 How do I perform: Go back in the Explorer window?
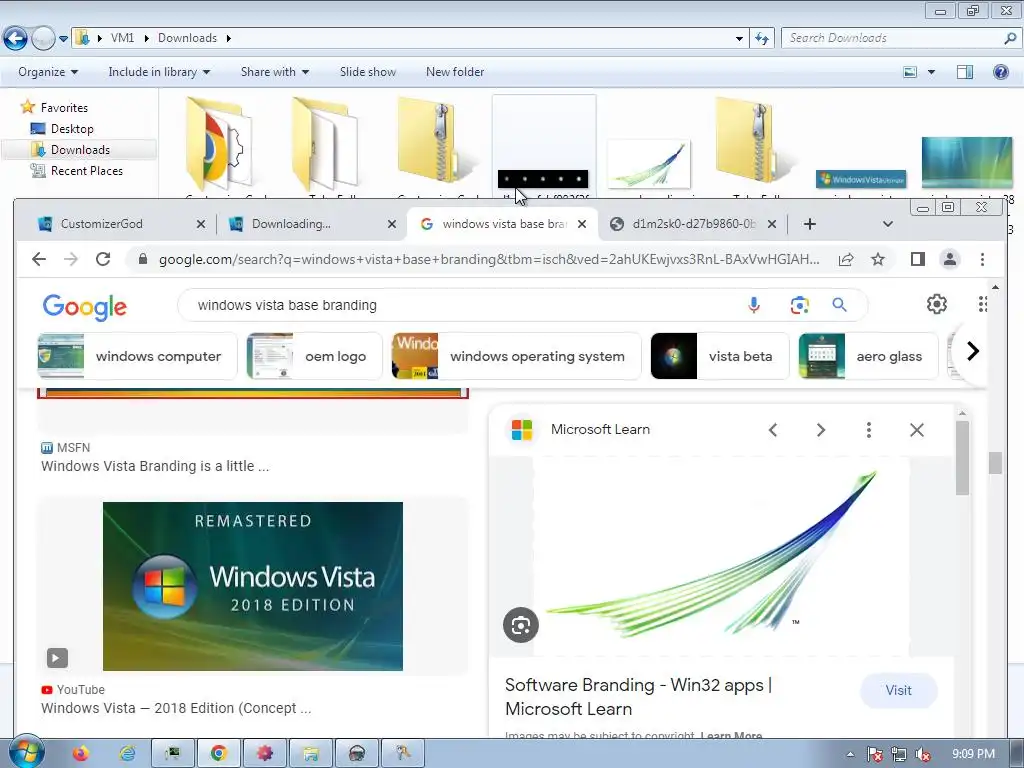(x=15, y=39)
